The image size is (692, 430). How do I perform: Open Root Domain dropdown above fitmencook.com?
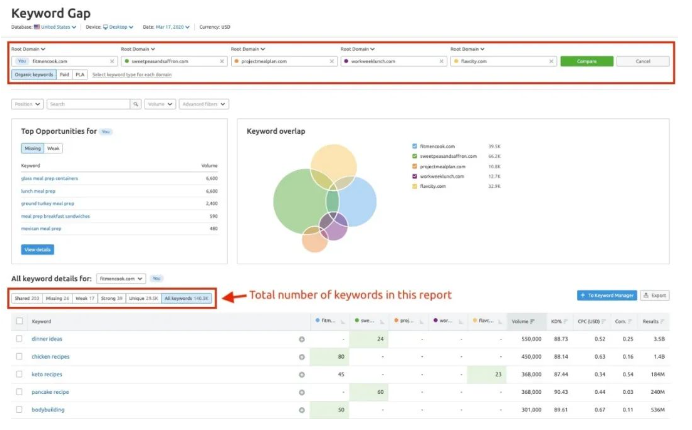click(28, 49)
